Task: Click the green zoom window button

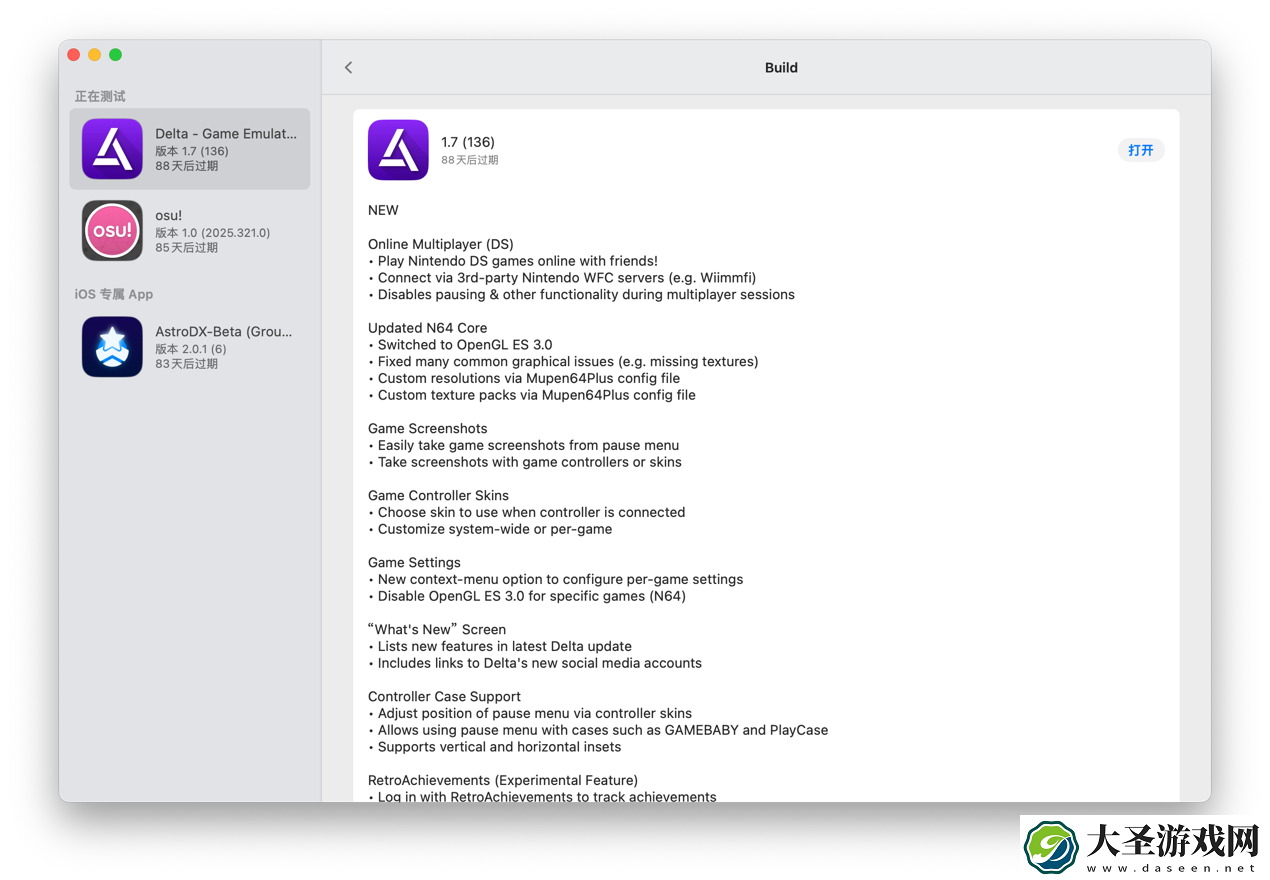Action: (x=115, y=55)
